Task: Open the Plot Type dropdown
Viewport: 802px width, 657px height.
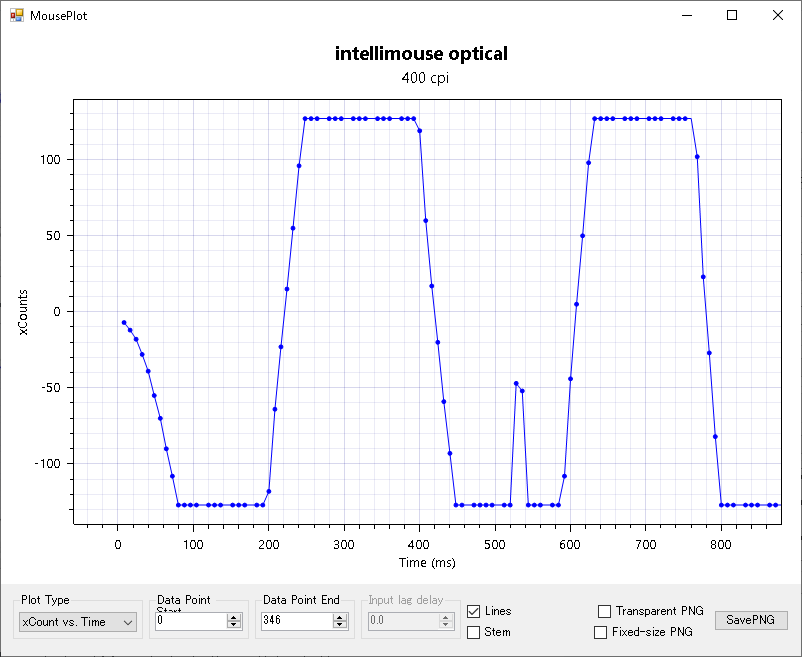Action: pyautogui.click(x=78, y=622)
